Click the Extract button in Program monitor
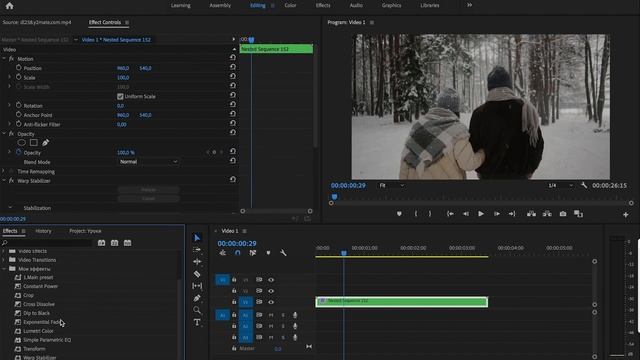 pyautogui.click(x=547, y=214)
